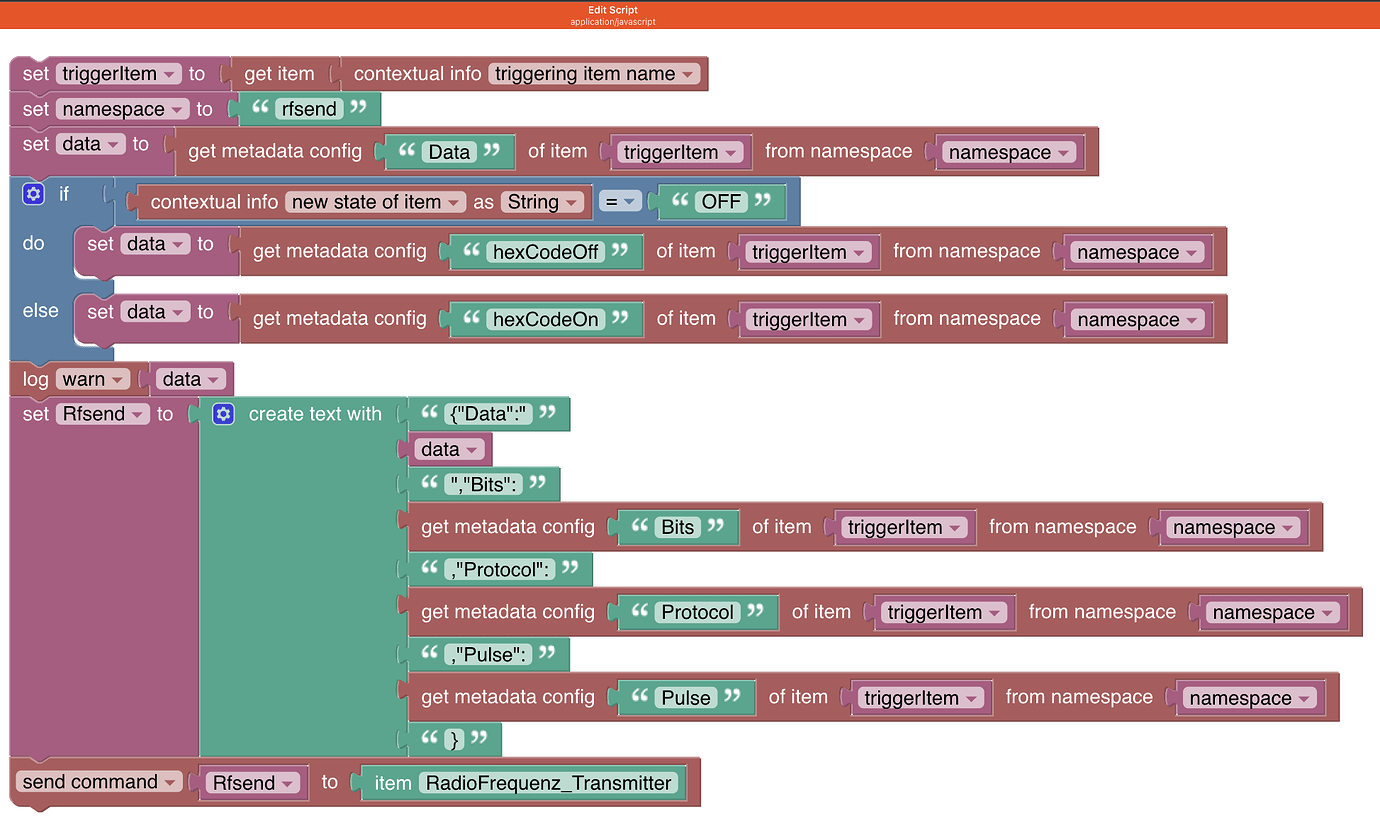Open the 'send command' dropdown at the bottom
1380x822 pixels.
99,781
